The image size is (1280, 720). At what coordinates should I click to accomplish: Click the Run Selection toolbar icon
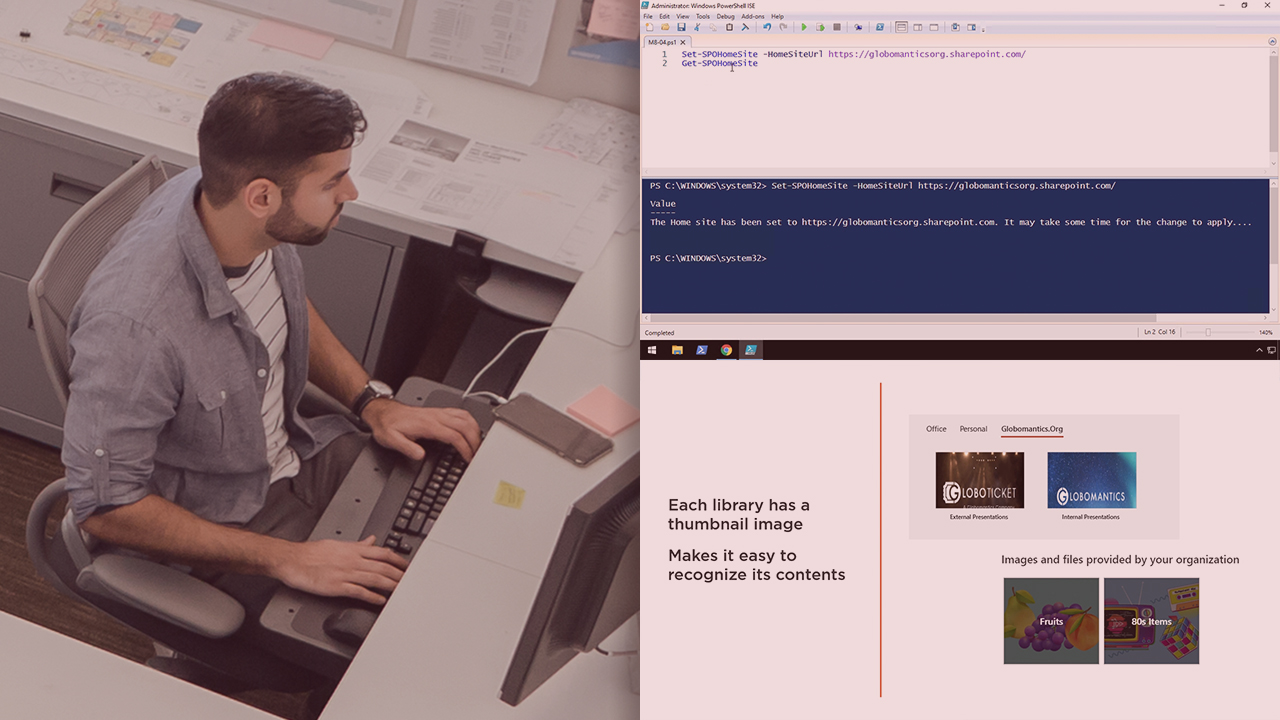(820, 28)
